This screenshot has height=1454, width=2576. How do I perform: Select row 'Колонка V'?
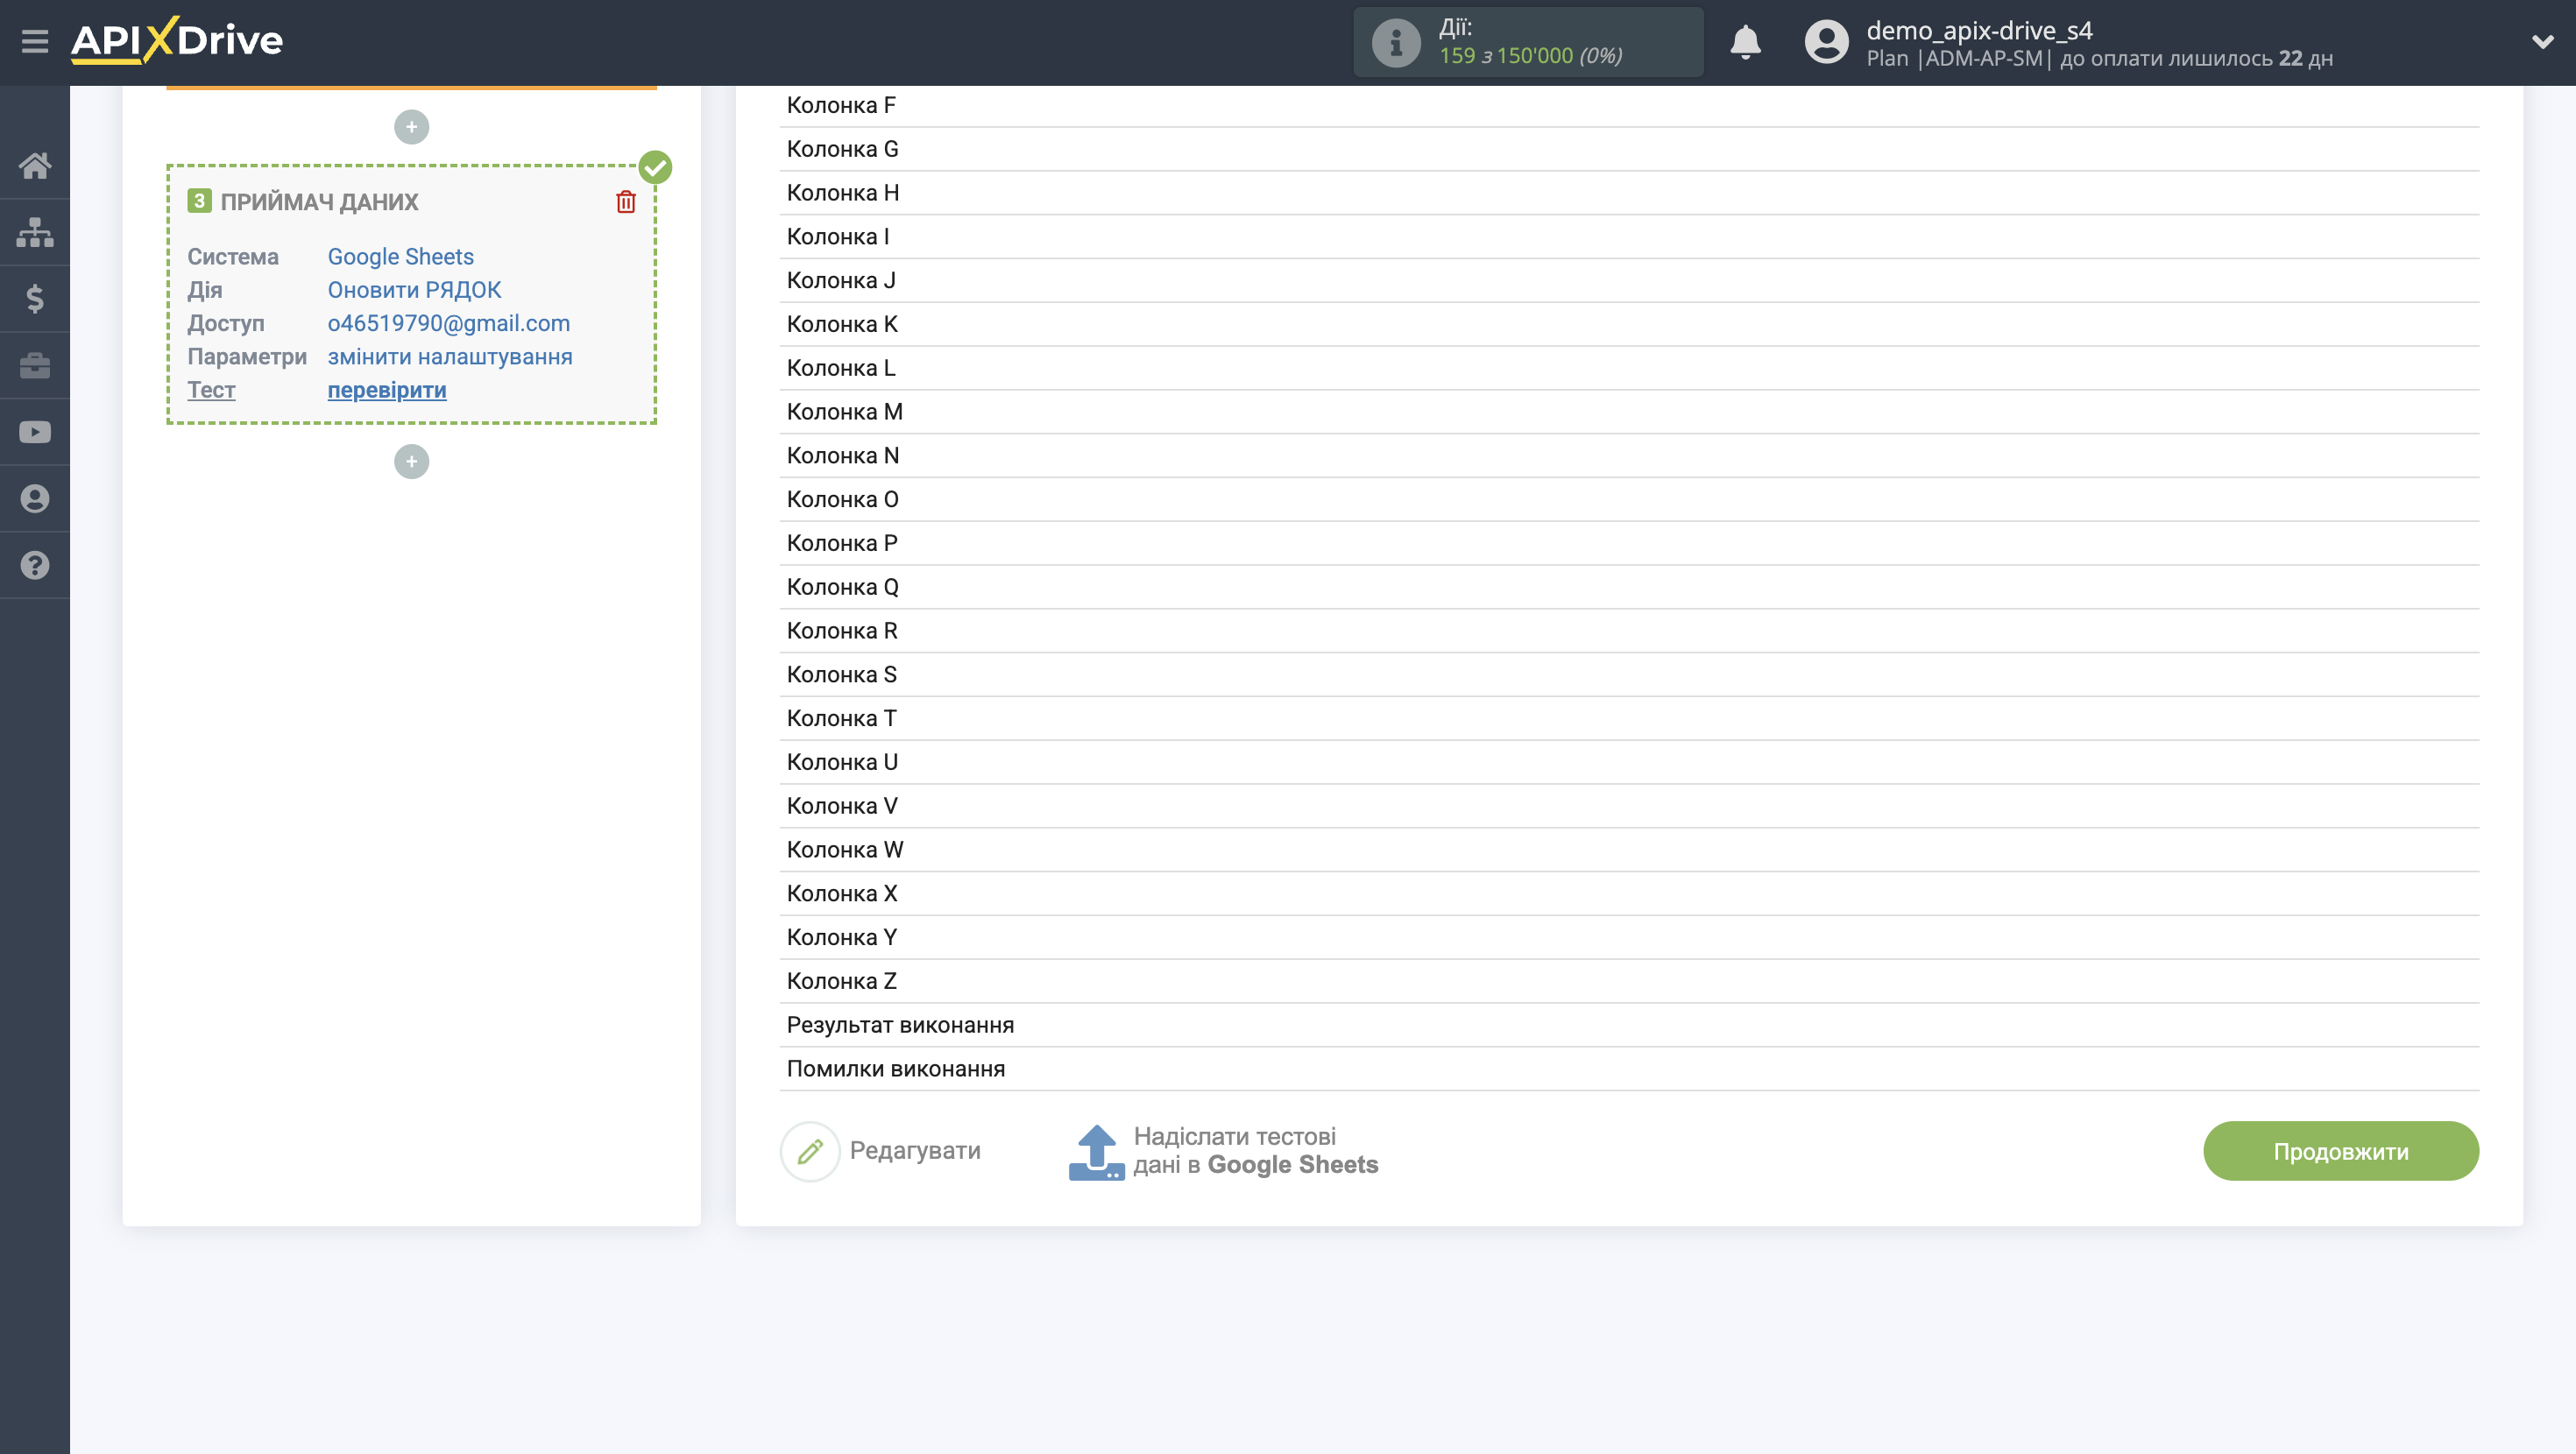tap(1629, 806)
